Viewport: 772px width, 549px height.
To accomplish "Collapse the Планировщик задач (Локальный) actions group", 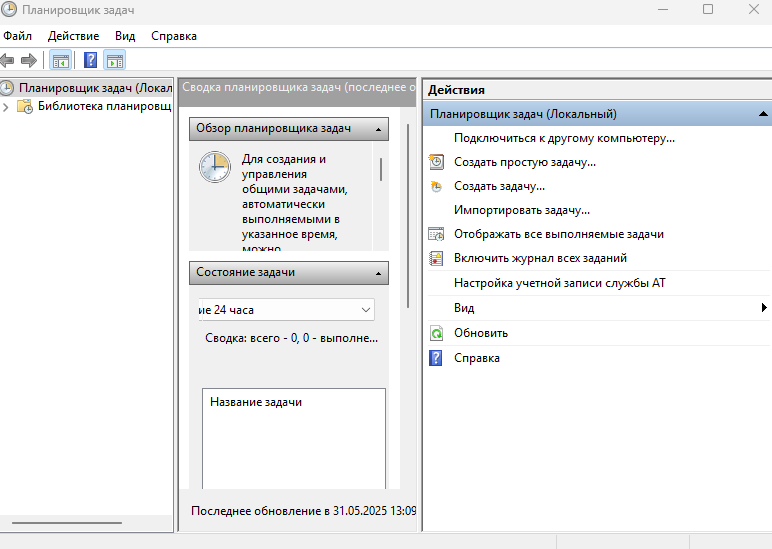I will (763, 114).
